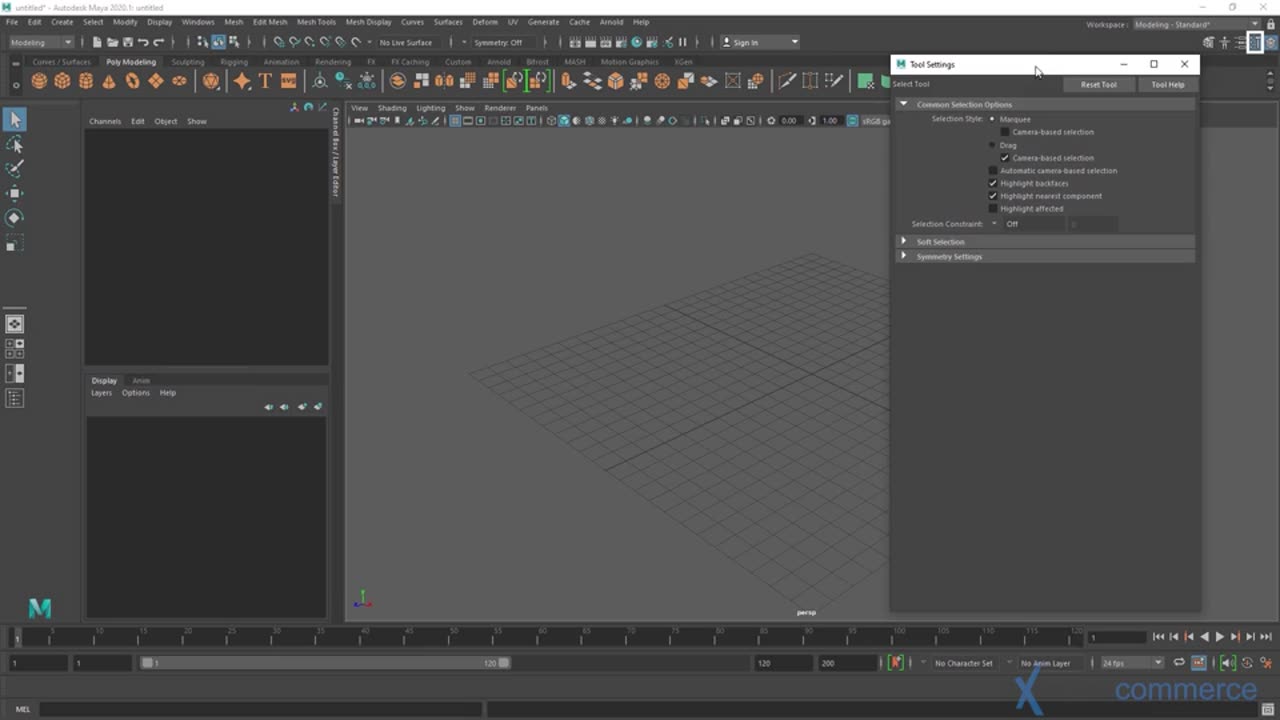Uncheck Highlight backfaces
The image size is (1280, 720).
[993, 184]
